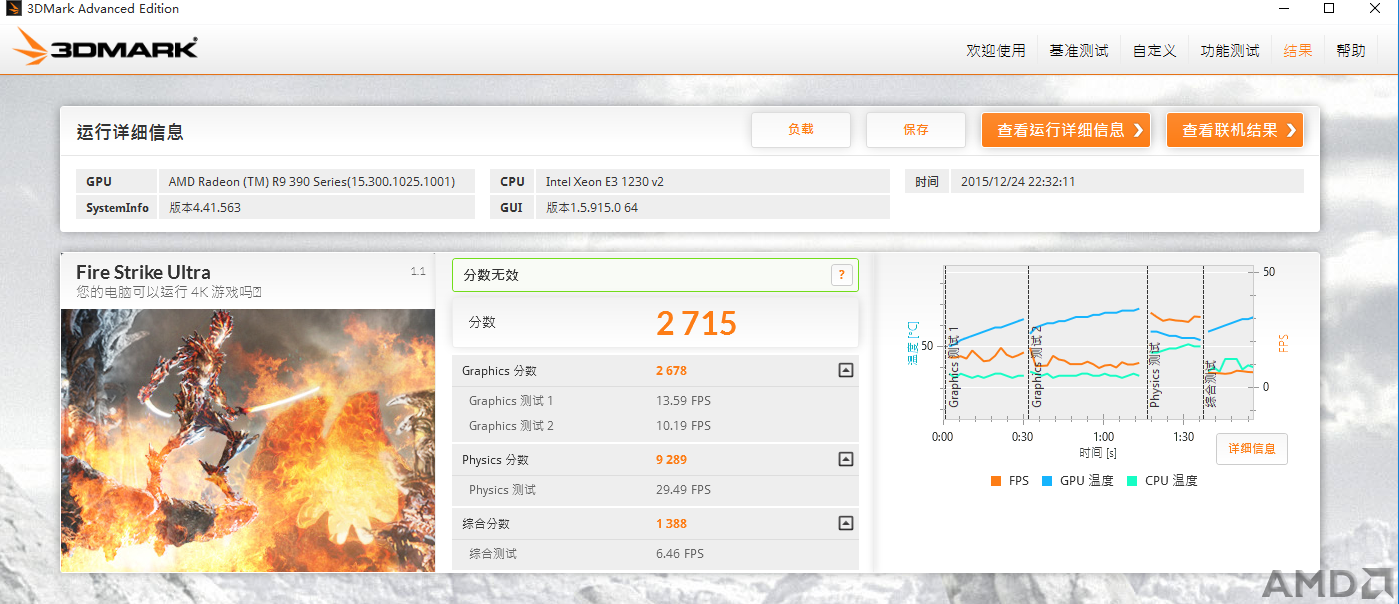
Task: Click the green CPU 温度 legend swatch
Action: [1131, 481]
